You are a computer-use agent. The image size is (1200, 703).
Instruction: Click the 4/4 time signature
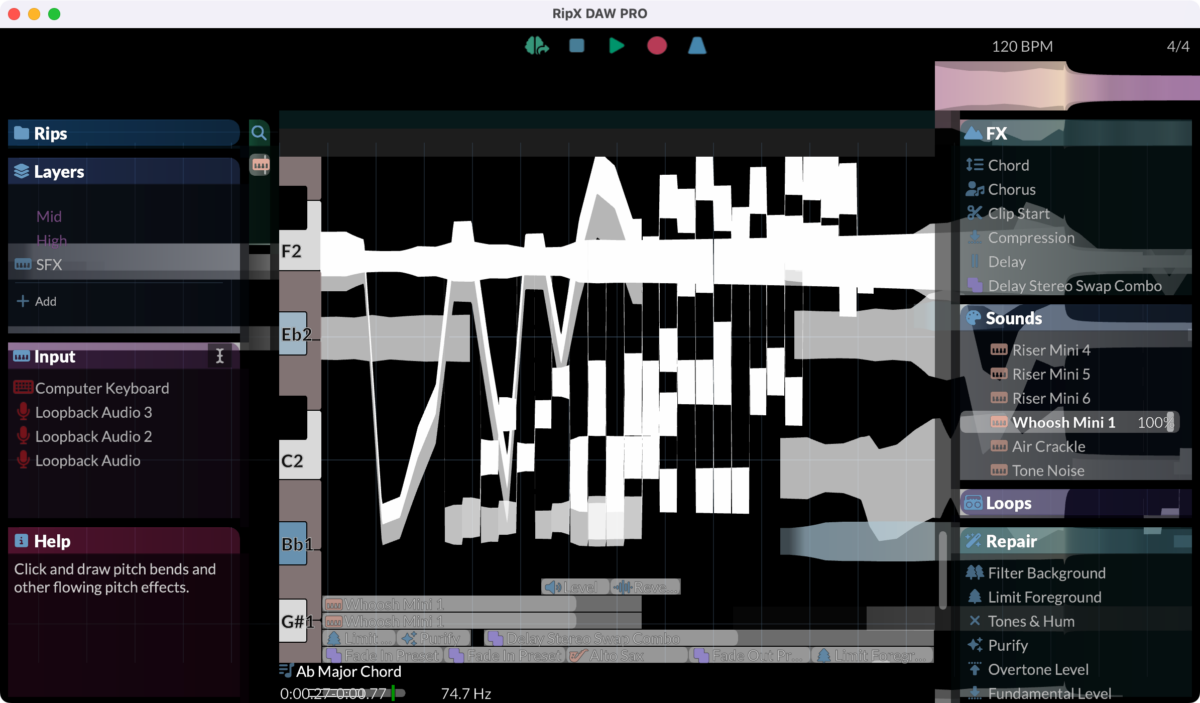(x=1177, y=46)
